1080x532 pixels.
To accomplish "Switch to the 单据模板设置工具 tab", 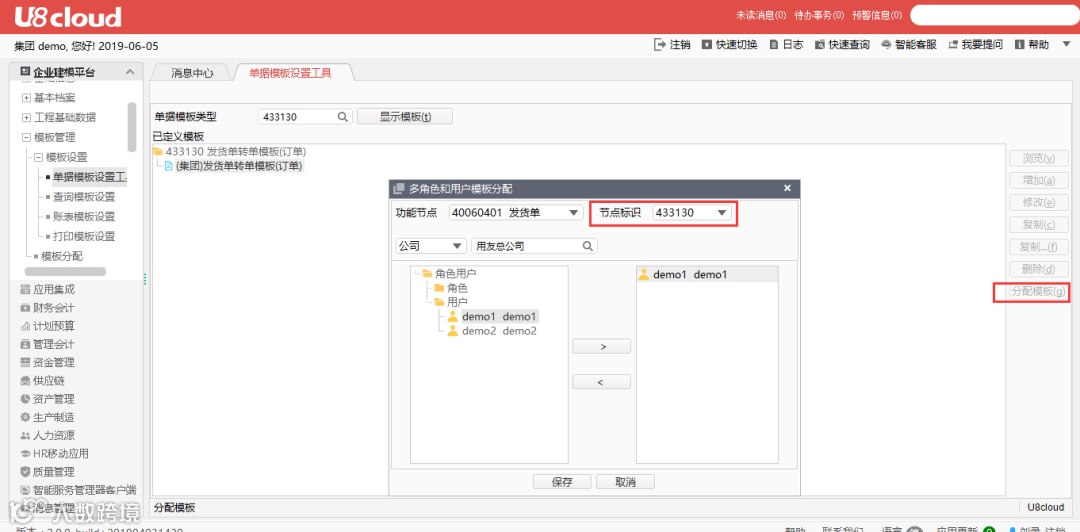I will click(290, 72).
